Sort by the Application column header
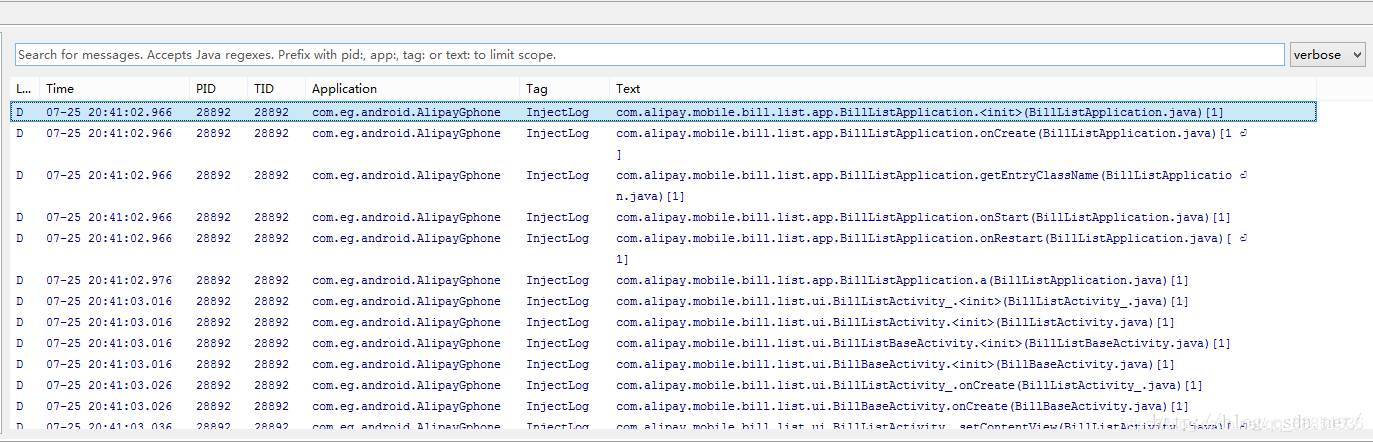The image size is (1373, 442). pyautogui.click(x=413, y=89)
